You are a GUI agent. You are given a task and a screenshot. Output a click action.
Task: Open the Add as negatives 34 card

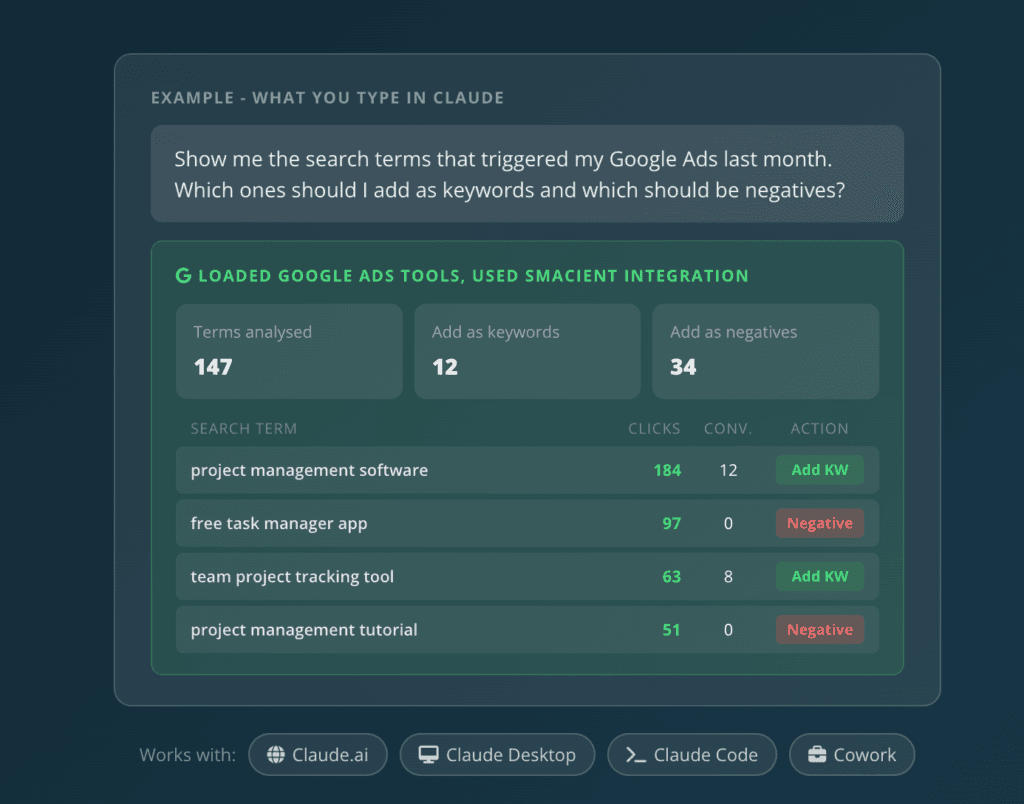click(765, 351)
